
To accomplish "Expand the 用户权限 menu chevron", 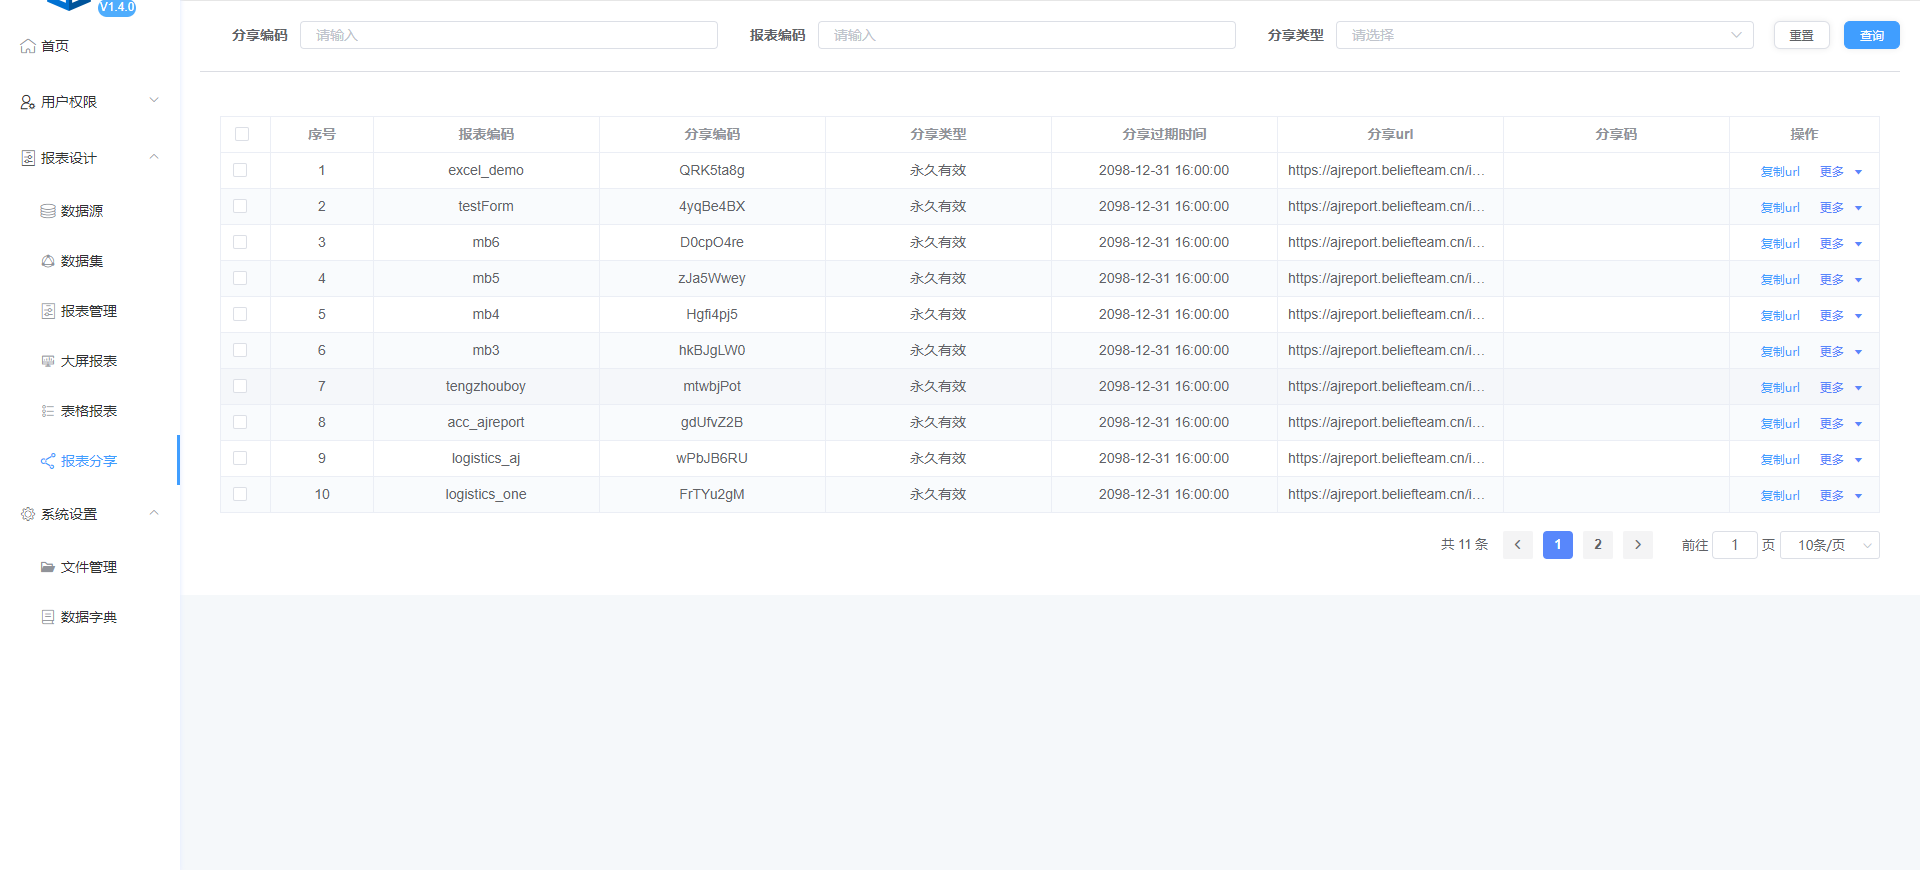I will (154, 100).
